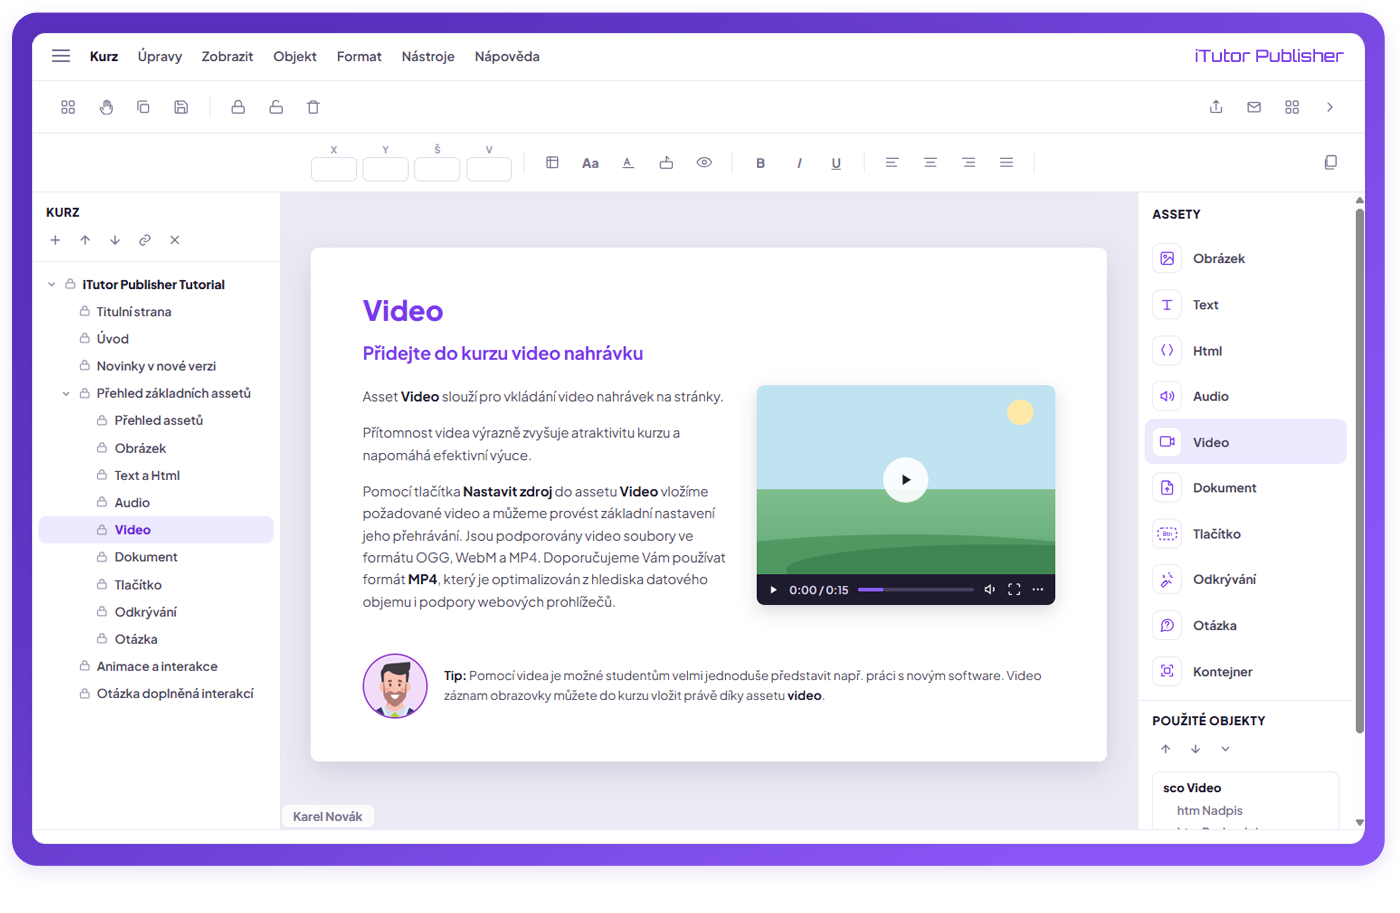Align text right
This screenshot has width=1400, height=913.
coord(968,162)
